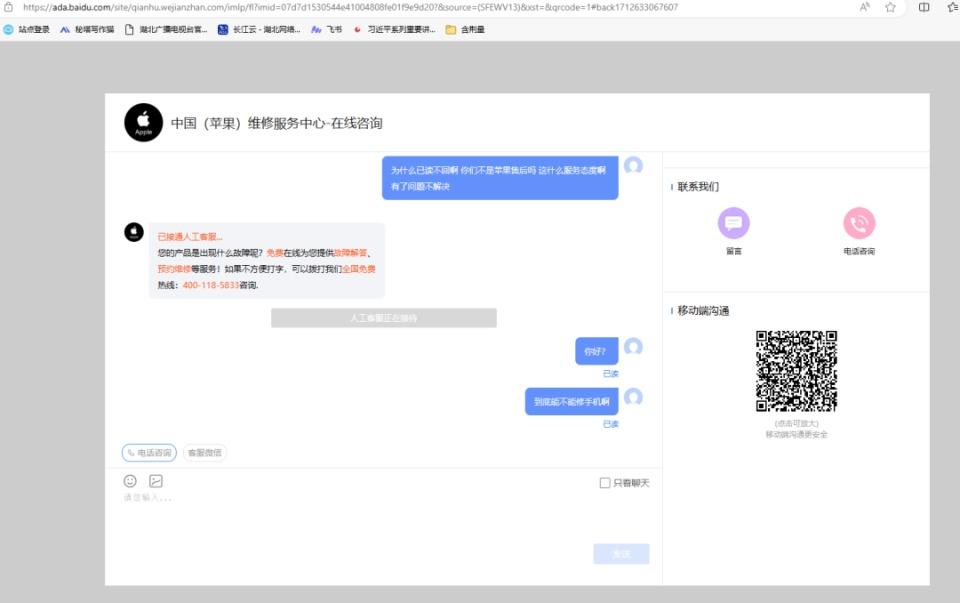Screen dimensions: 960x603
Task: Click the read aloud icon in address bar
Action: click(864, 7)
